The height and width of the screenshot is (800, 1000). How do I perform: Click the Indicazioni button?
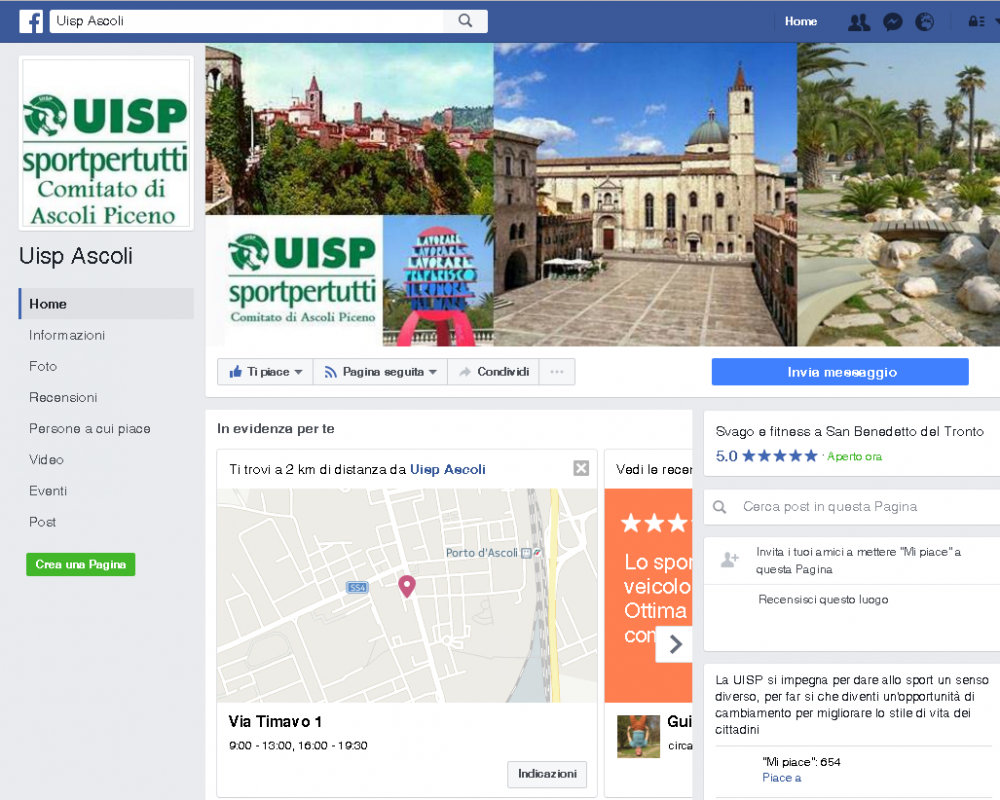click(547, 774)
